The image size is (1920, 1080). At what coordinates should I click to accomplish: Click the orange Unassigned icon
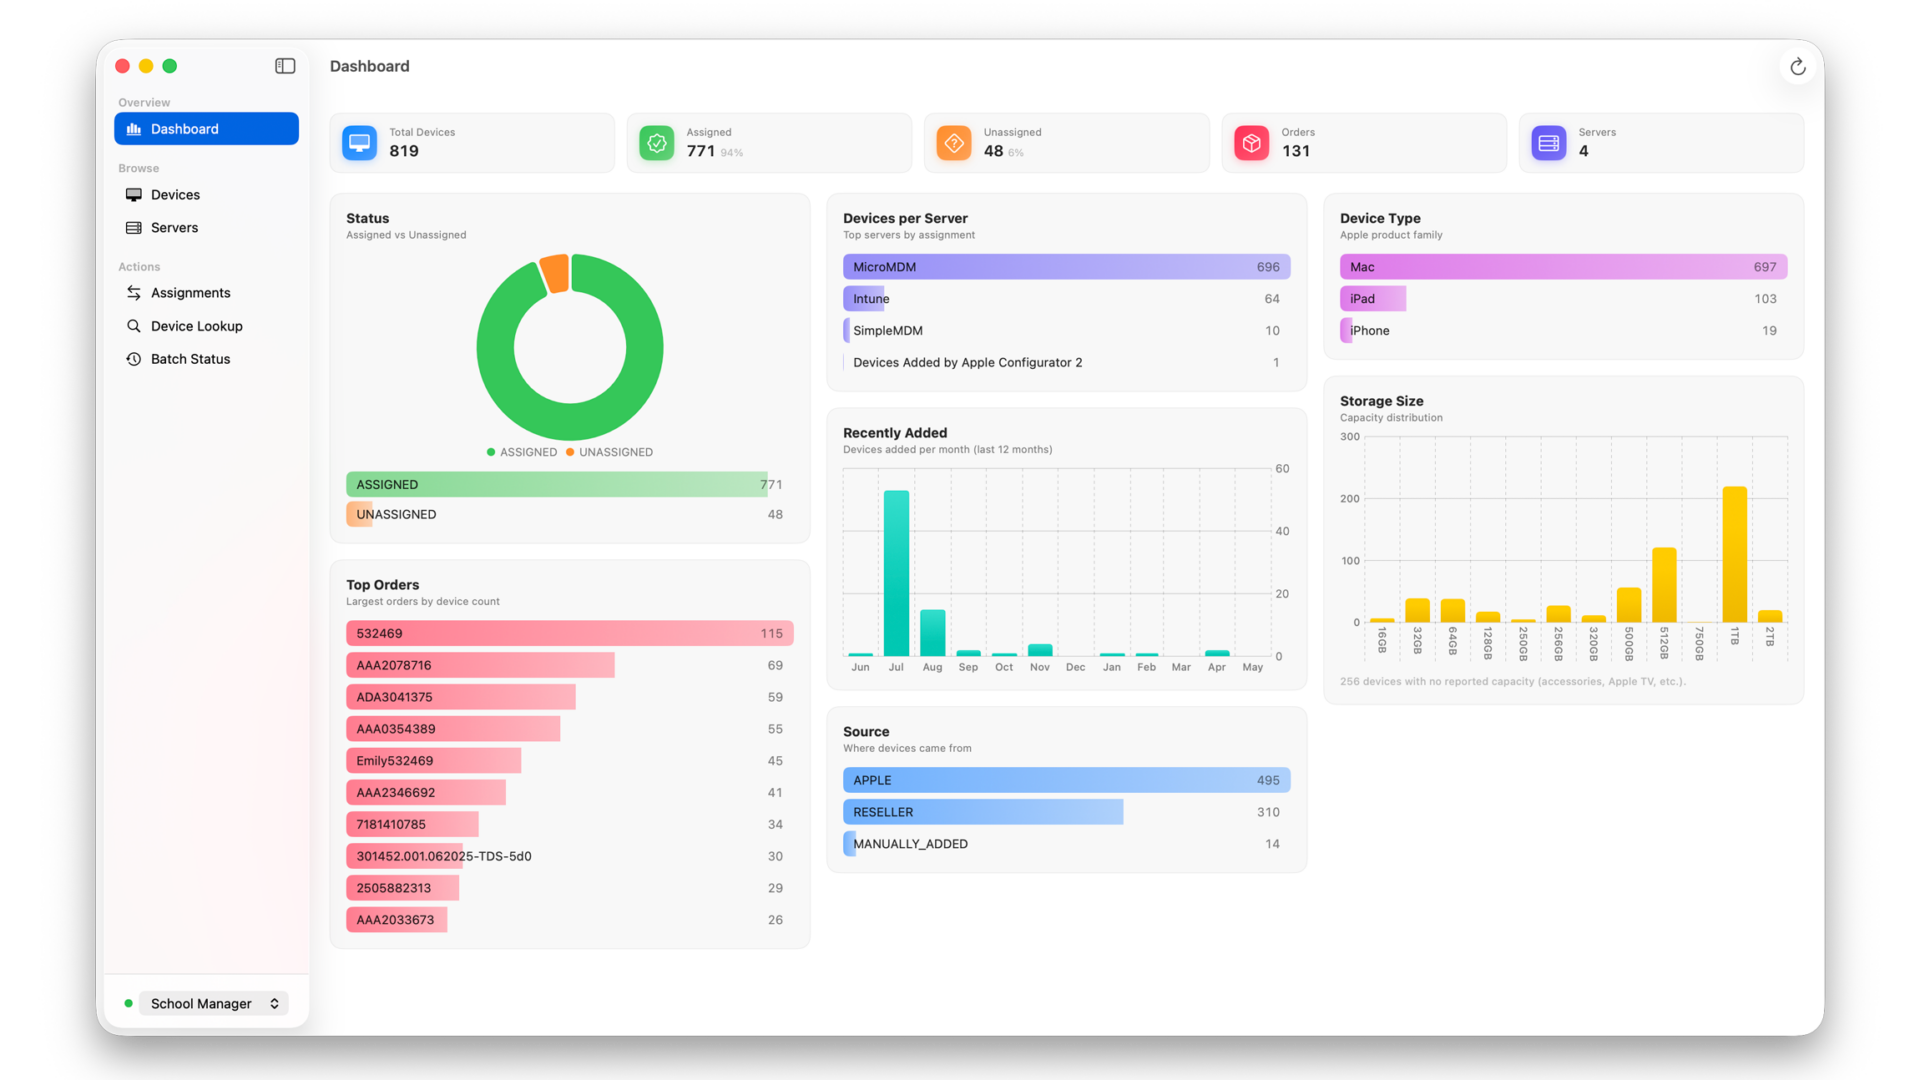click(x=954, y=143)
